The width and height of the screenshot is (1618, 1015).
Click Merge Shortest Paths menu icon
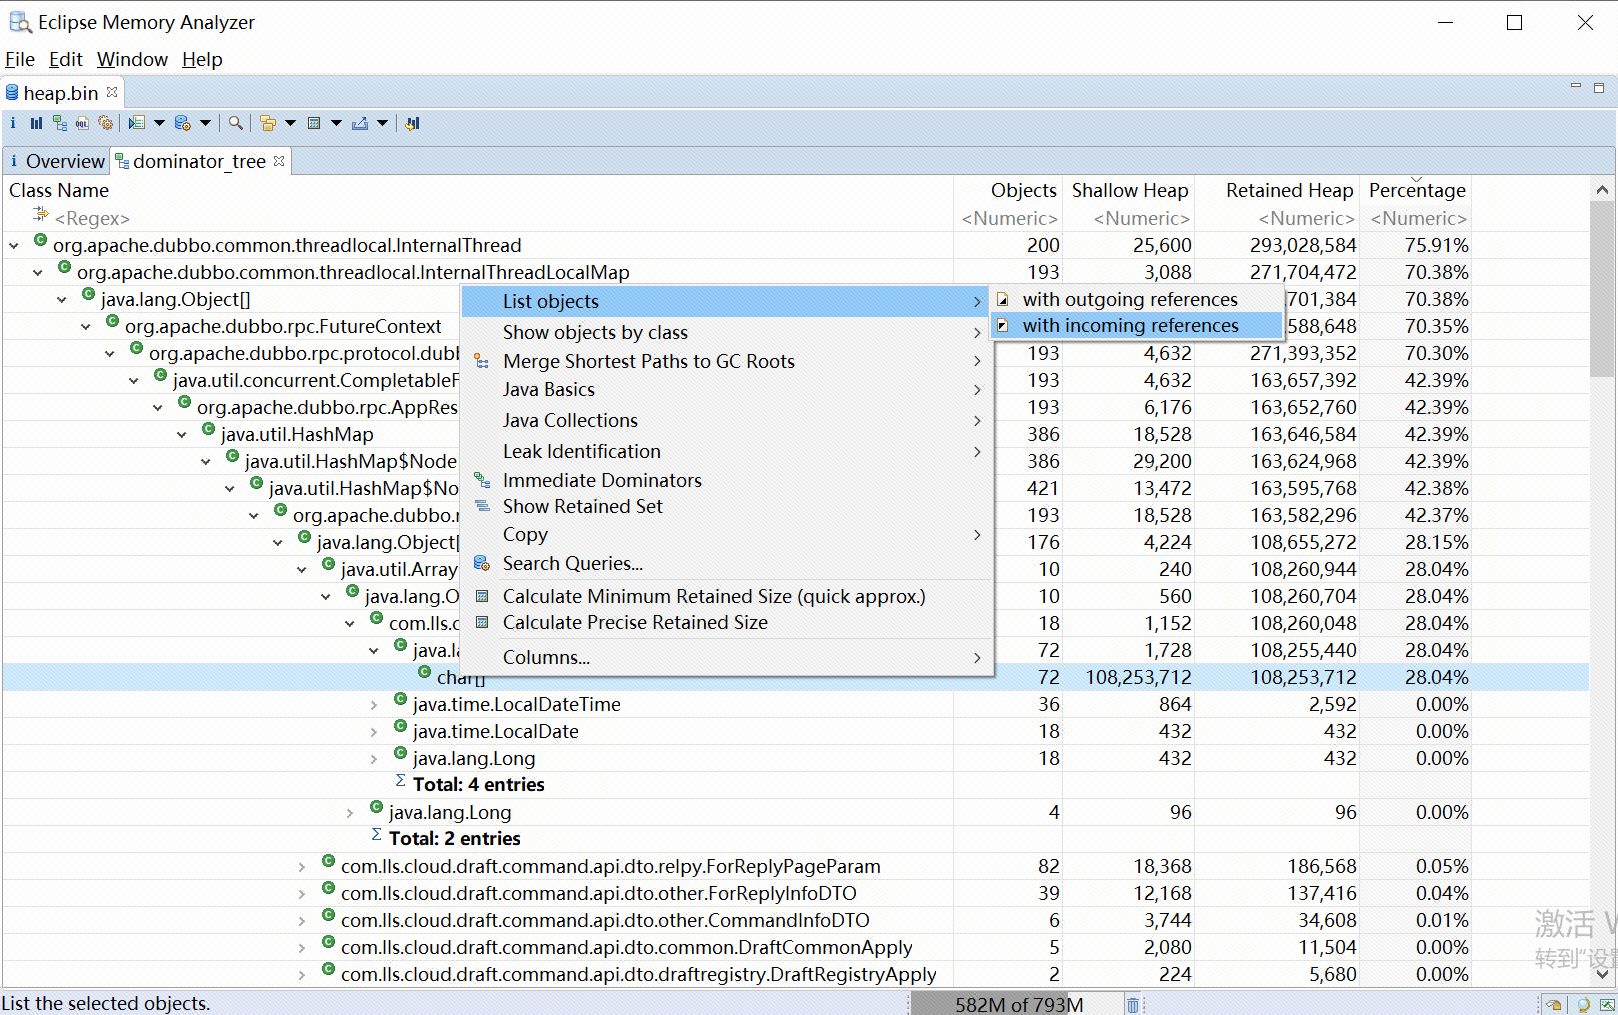tap(482, 361)
